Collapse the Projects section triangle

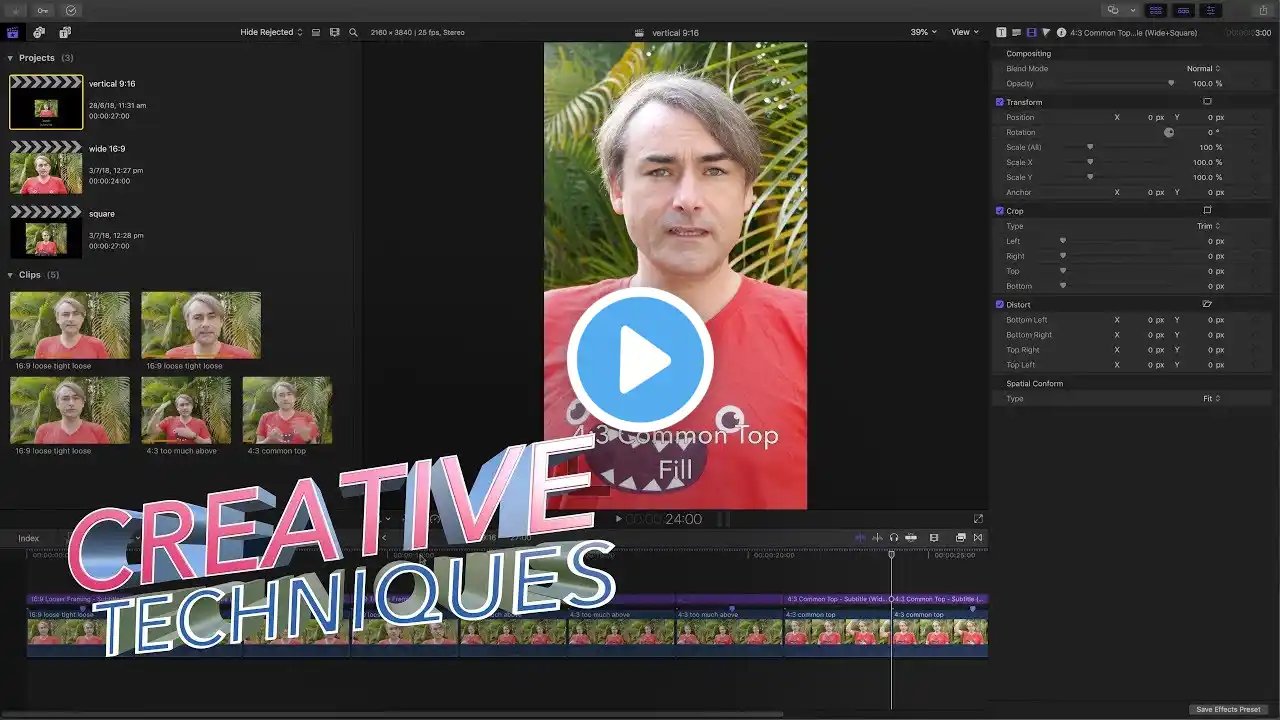pos(10,58)
